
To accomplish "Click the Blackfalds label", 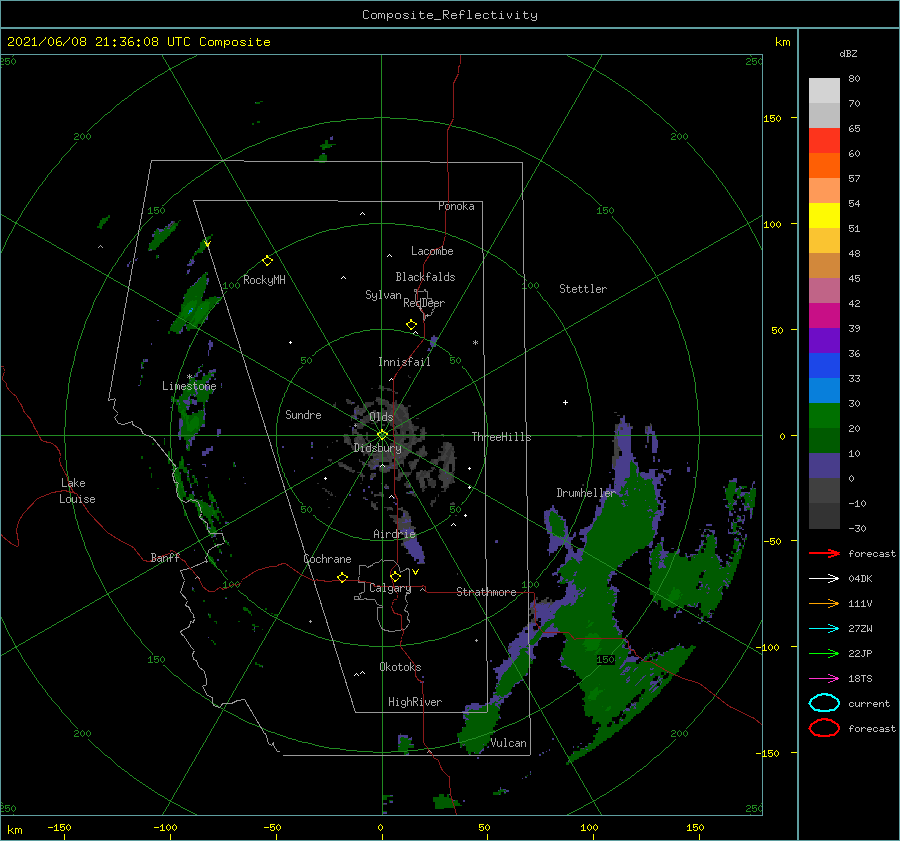I will (425, 277).
